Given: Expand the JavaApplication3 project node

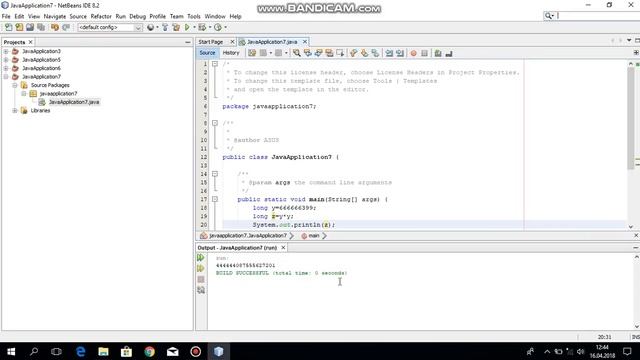Looking at the screenshot, I should (x=6, y=51).
